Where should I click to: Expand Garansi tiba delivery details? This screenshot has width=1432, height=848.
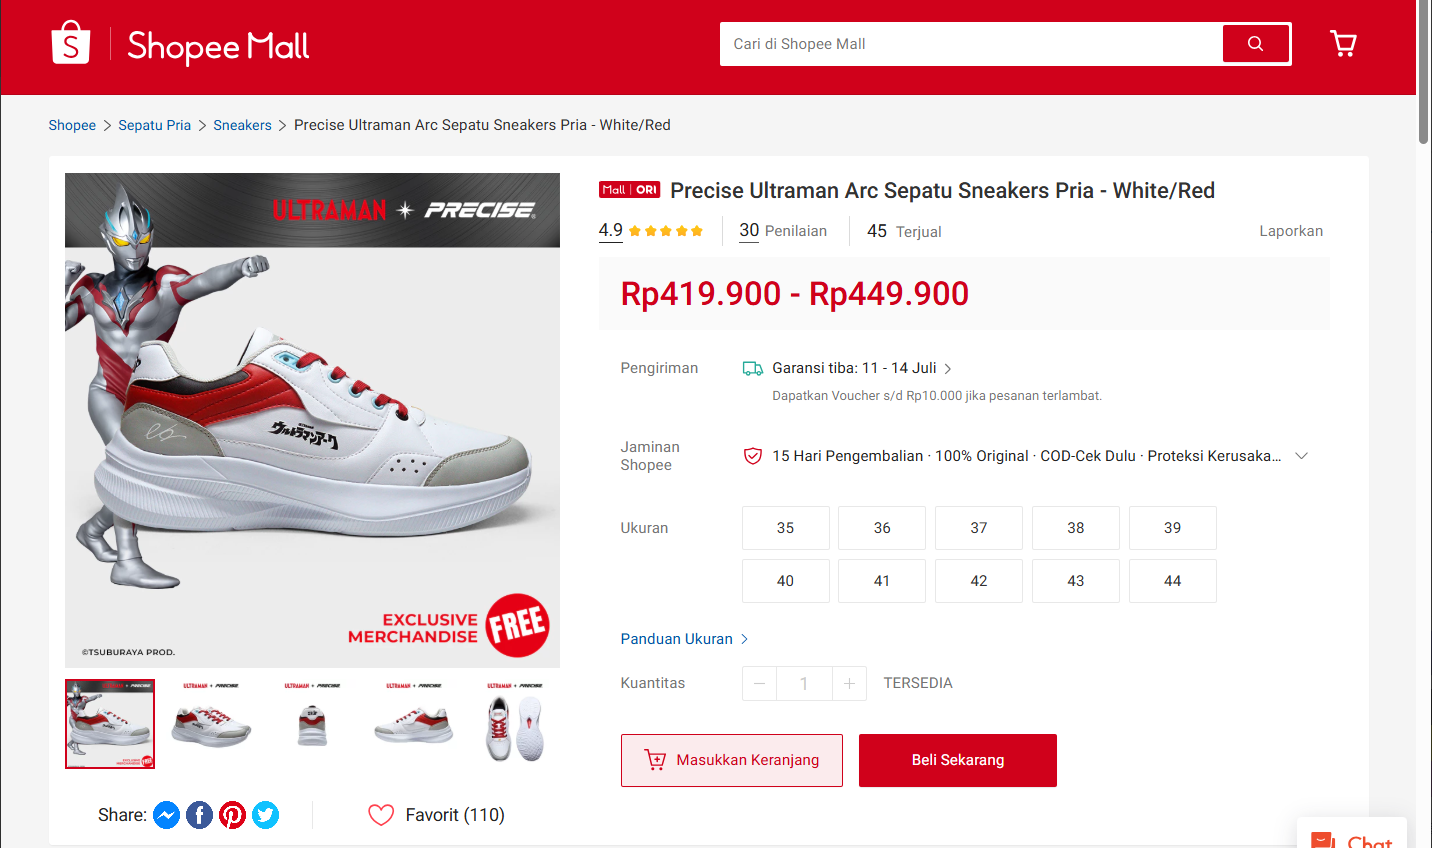948,369
